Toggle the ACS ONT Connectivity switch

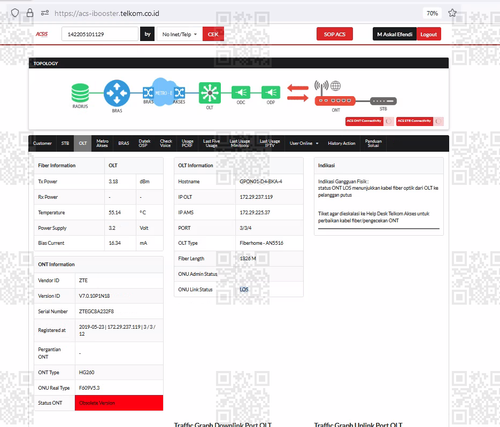389,121
